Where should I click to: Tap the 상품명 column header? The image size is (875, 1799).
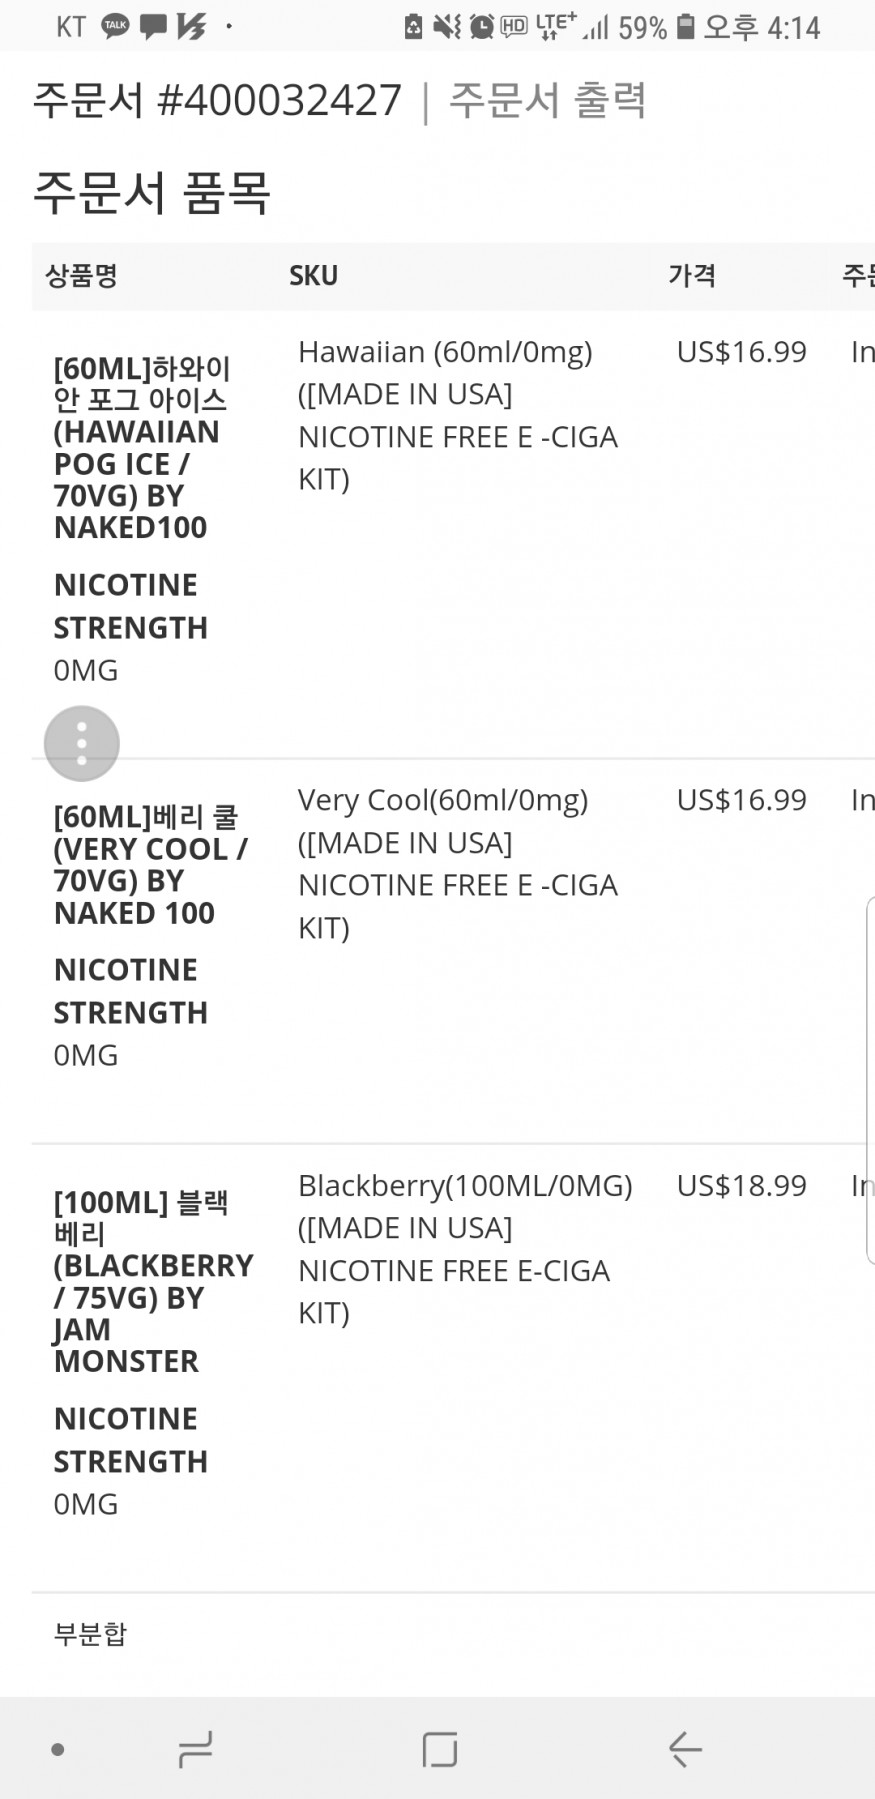pyautogui.click(x=81, y=276)
